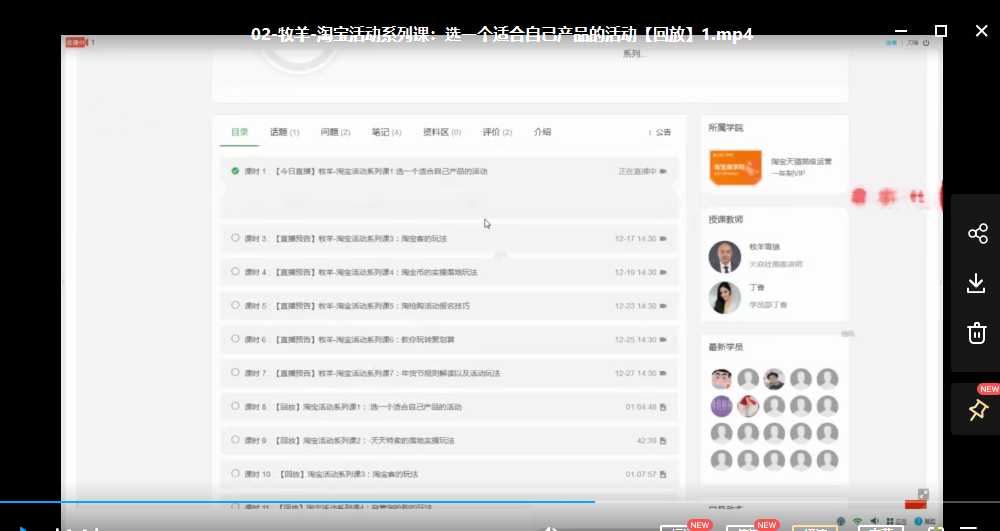Open the 评价 (2) tab

click(497, 132)
